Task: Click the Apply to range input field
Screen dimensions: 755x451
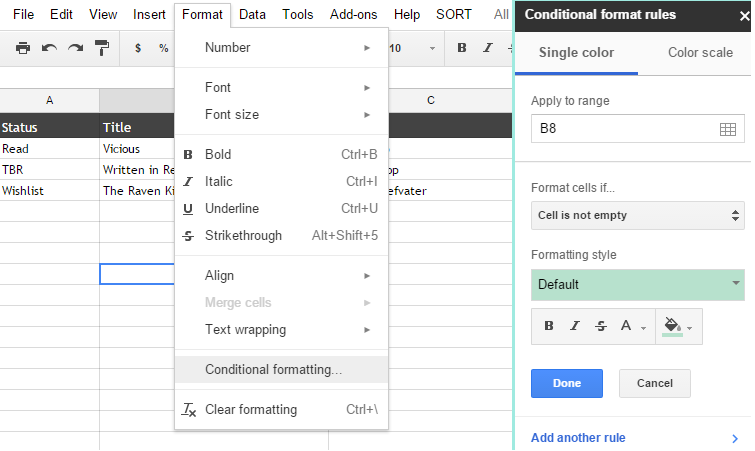Action: coord(620,129)
